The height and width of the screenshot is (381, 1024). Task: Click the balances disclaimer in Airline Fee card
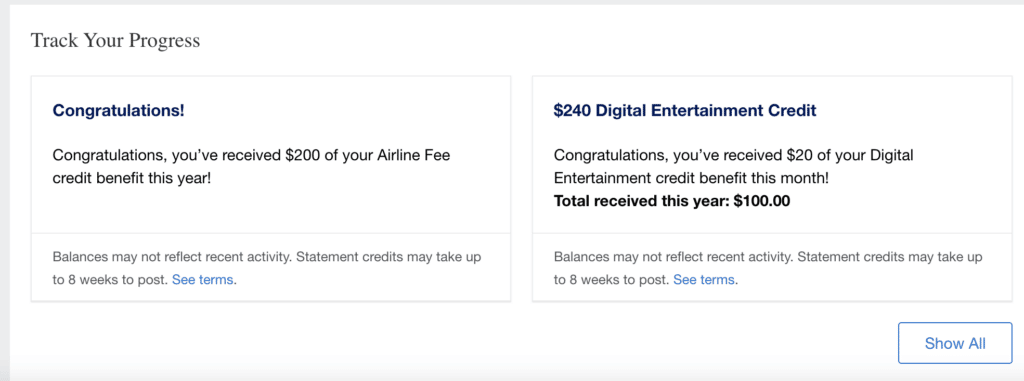coord(266,268)
